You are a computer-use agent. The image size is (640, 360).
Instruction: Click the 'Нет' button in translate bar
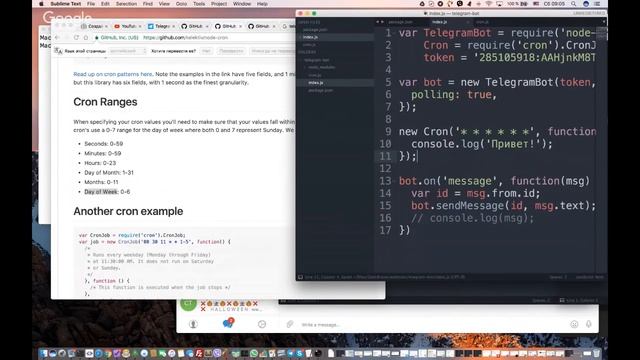click(x=207, y=51)
